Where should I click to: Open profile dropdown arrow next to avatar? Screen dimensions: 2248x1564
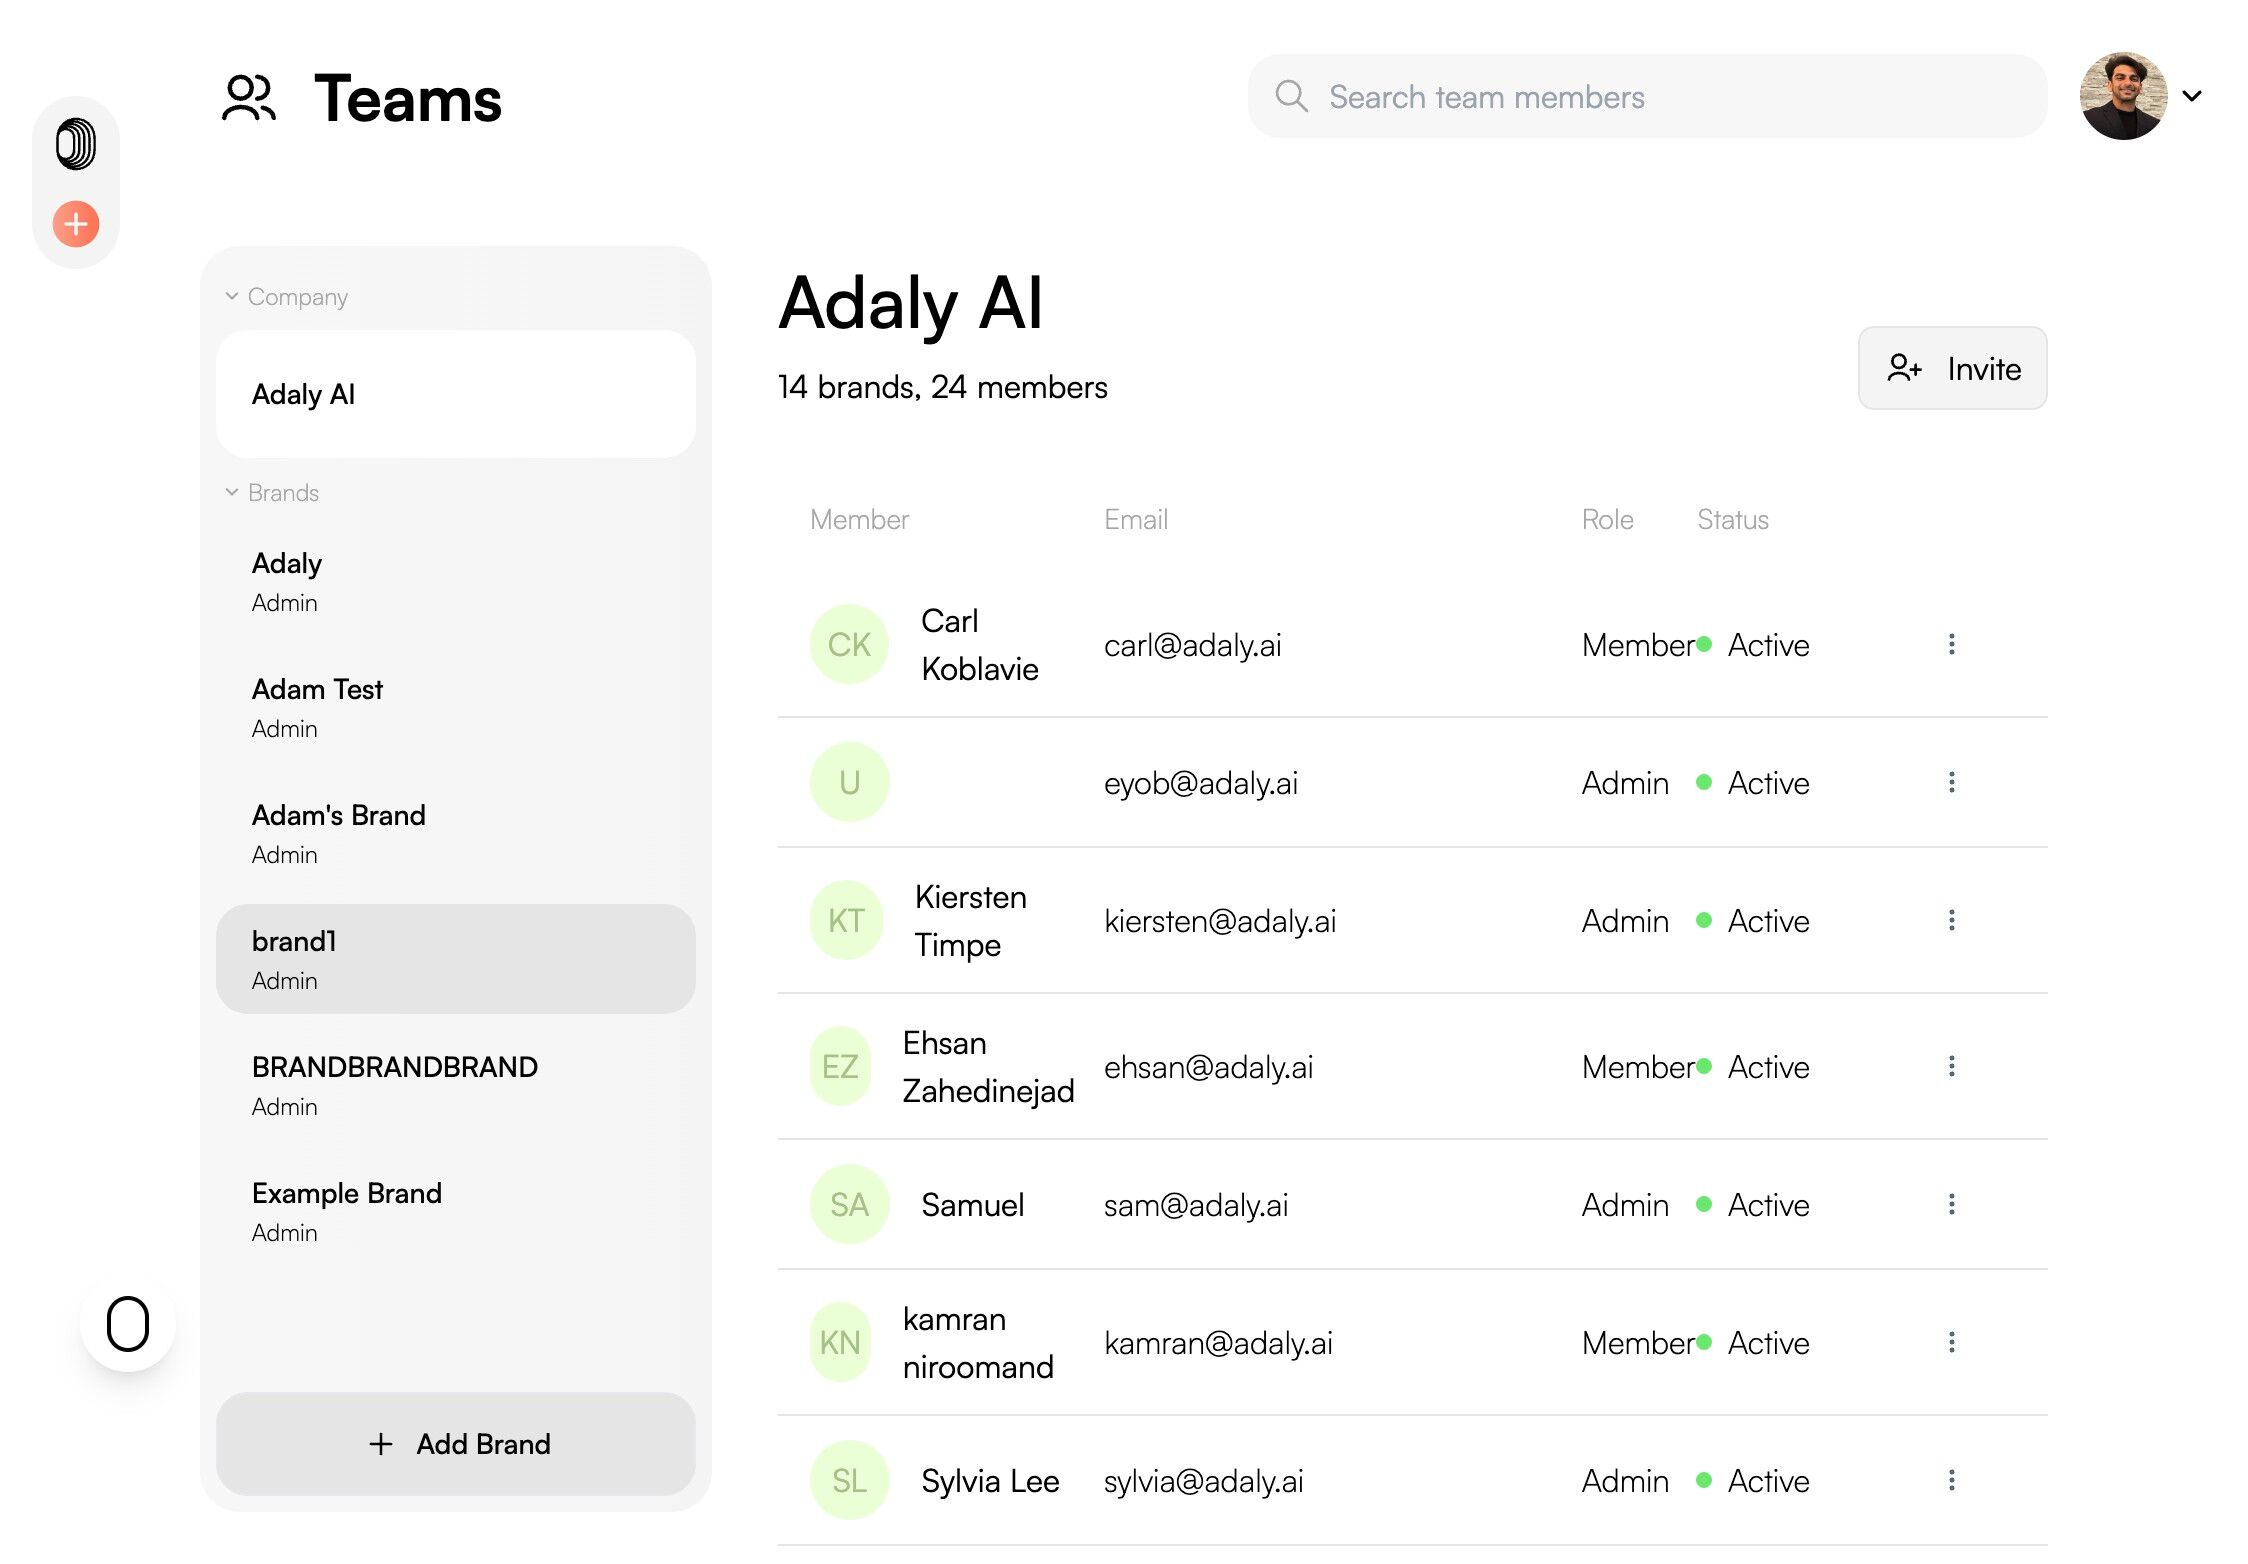(2192, 97)
